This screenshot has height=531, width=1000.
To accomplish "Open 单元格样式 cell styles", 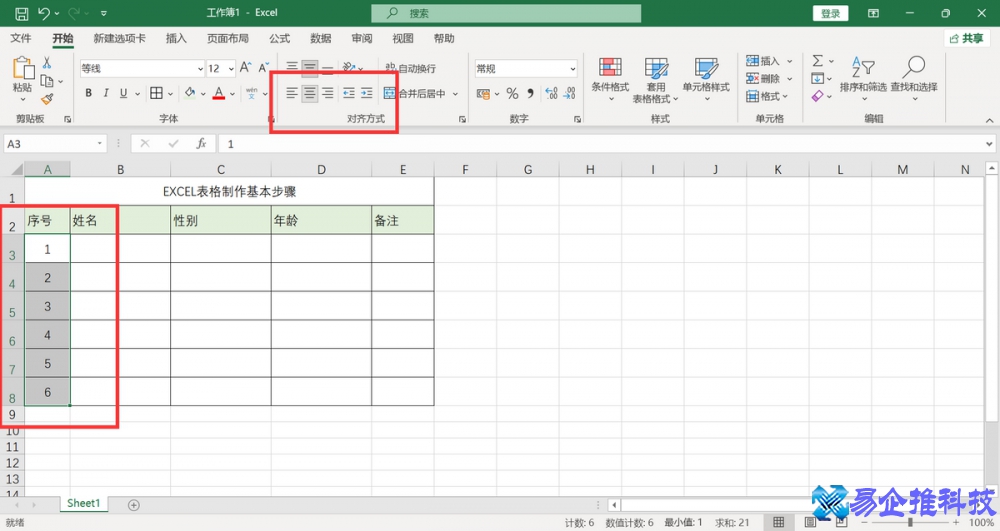I will coord(706,79).
